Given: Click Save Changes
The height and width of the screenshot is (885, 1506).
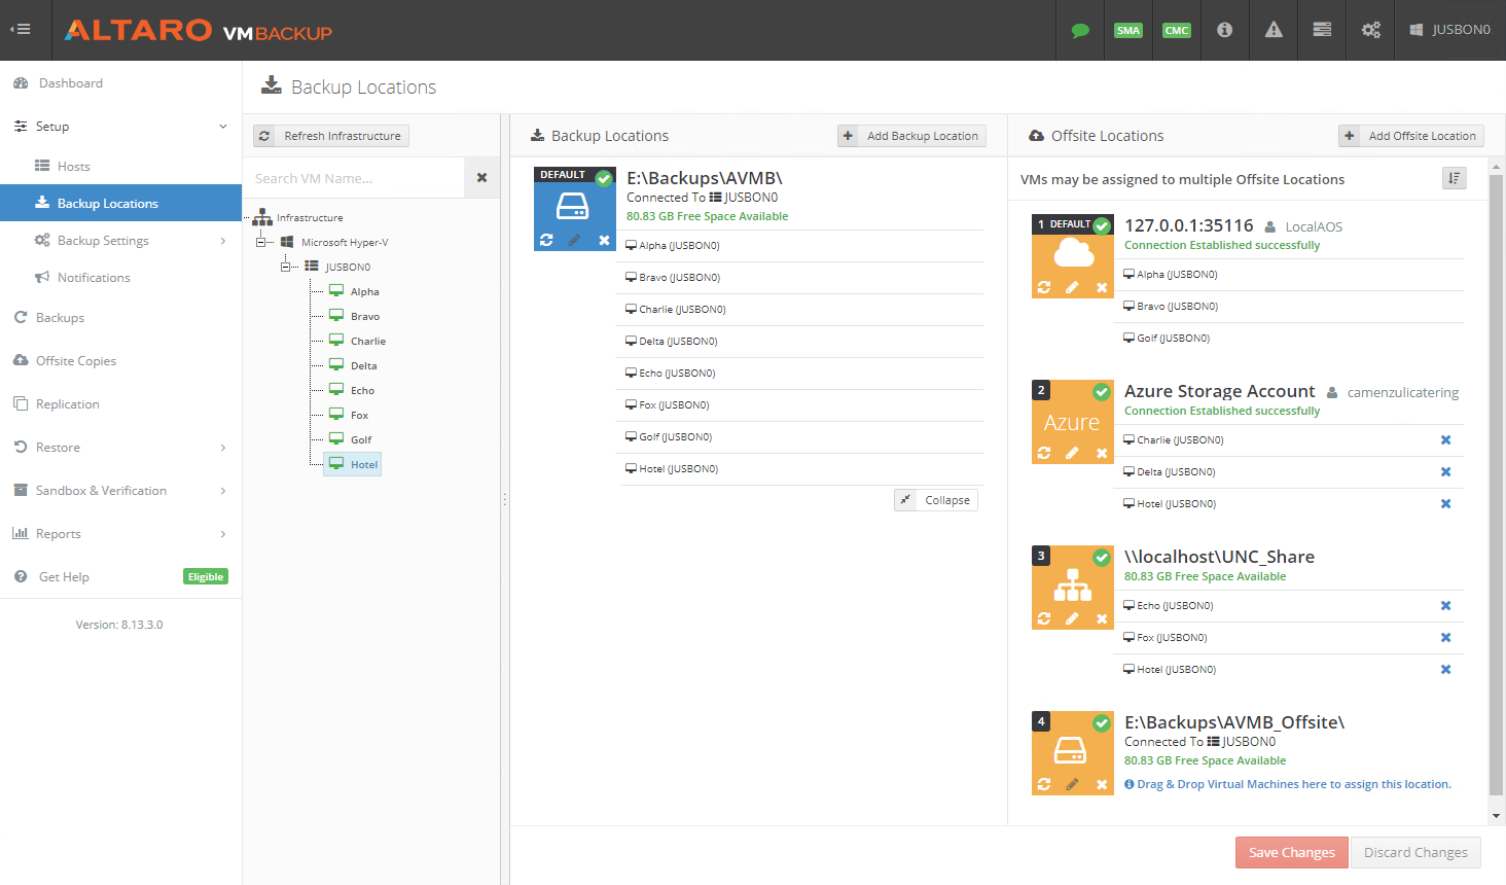Looking at the screenshot, I should (1291, 852).
